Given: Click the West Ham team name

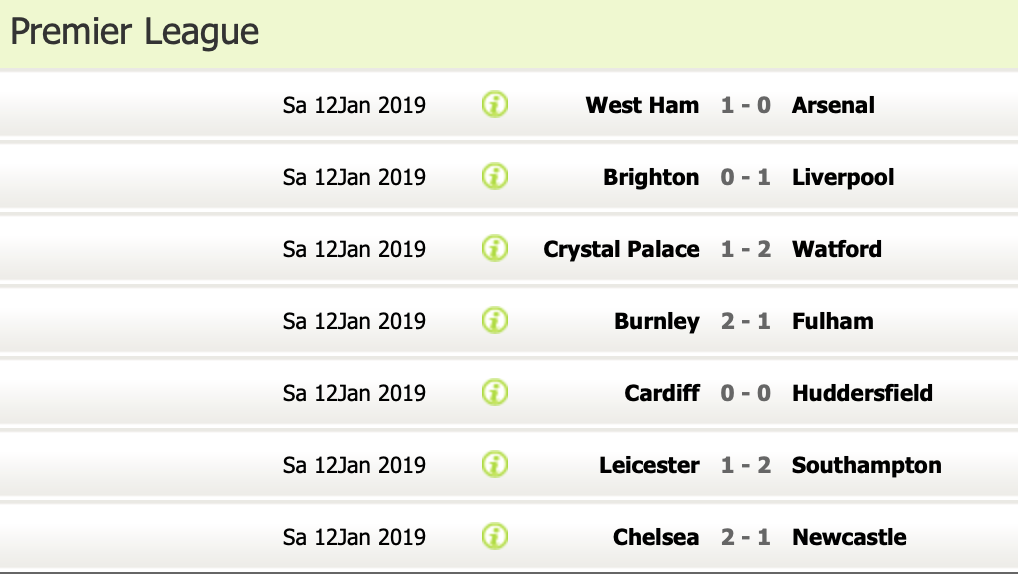Looking at the screenshot, I should pyautogui.click(x=642, y=105).
